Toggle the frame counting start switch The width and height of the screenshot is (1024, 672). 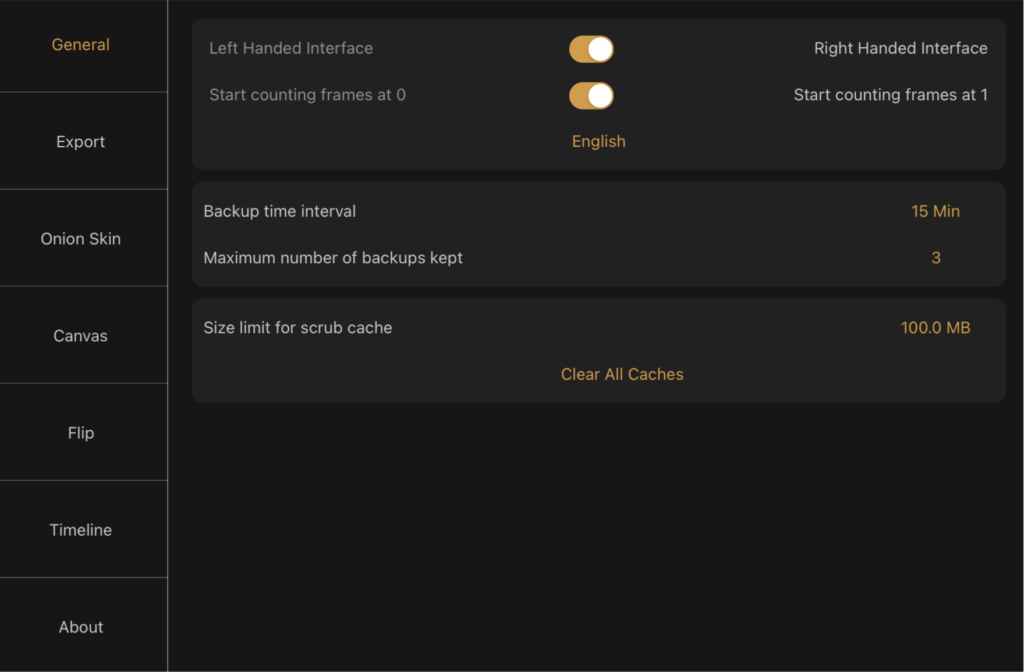point(591,96)
